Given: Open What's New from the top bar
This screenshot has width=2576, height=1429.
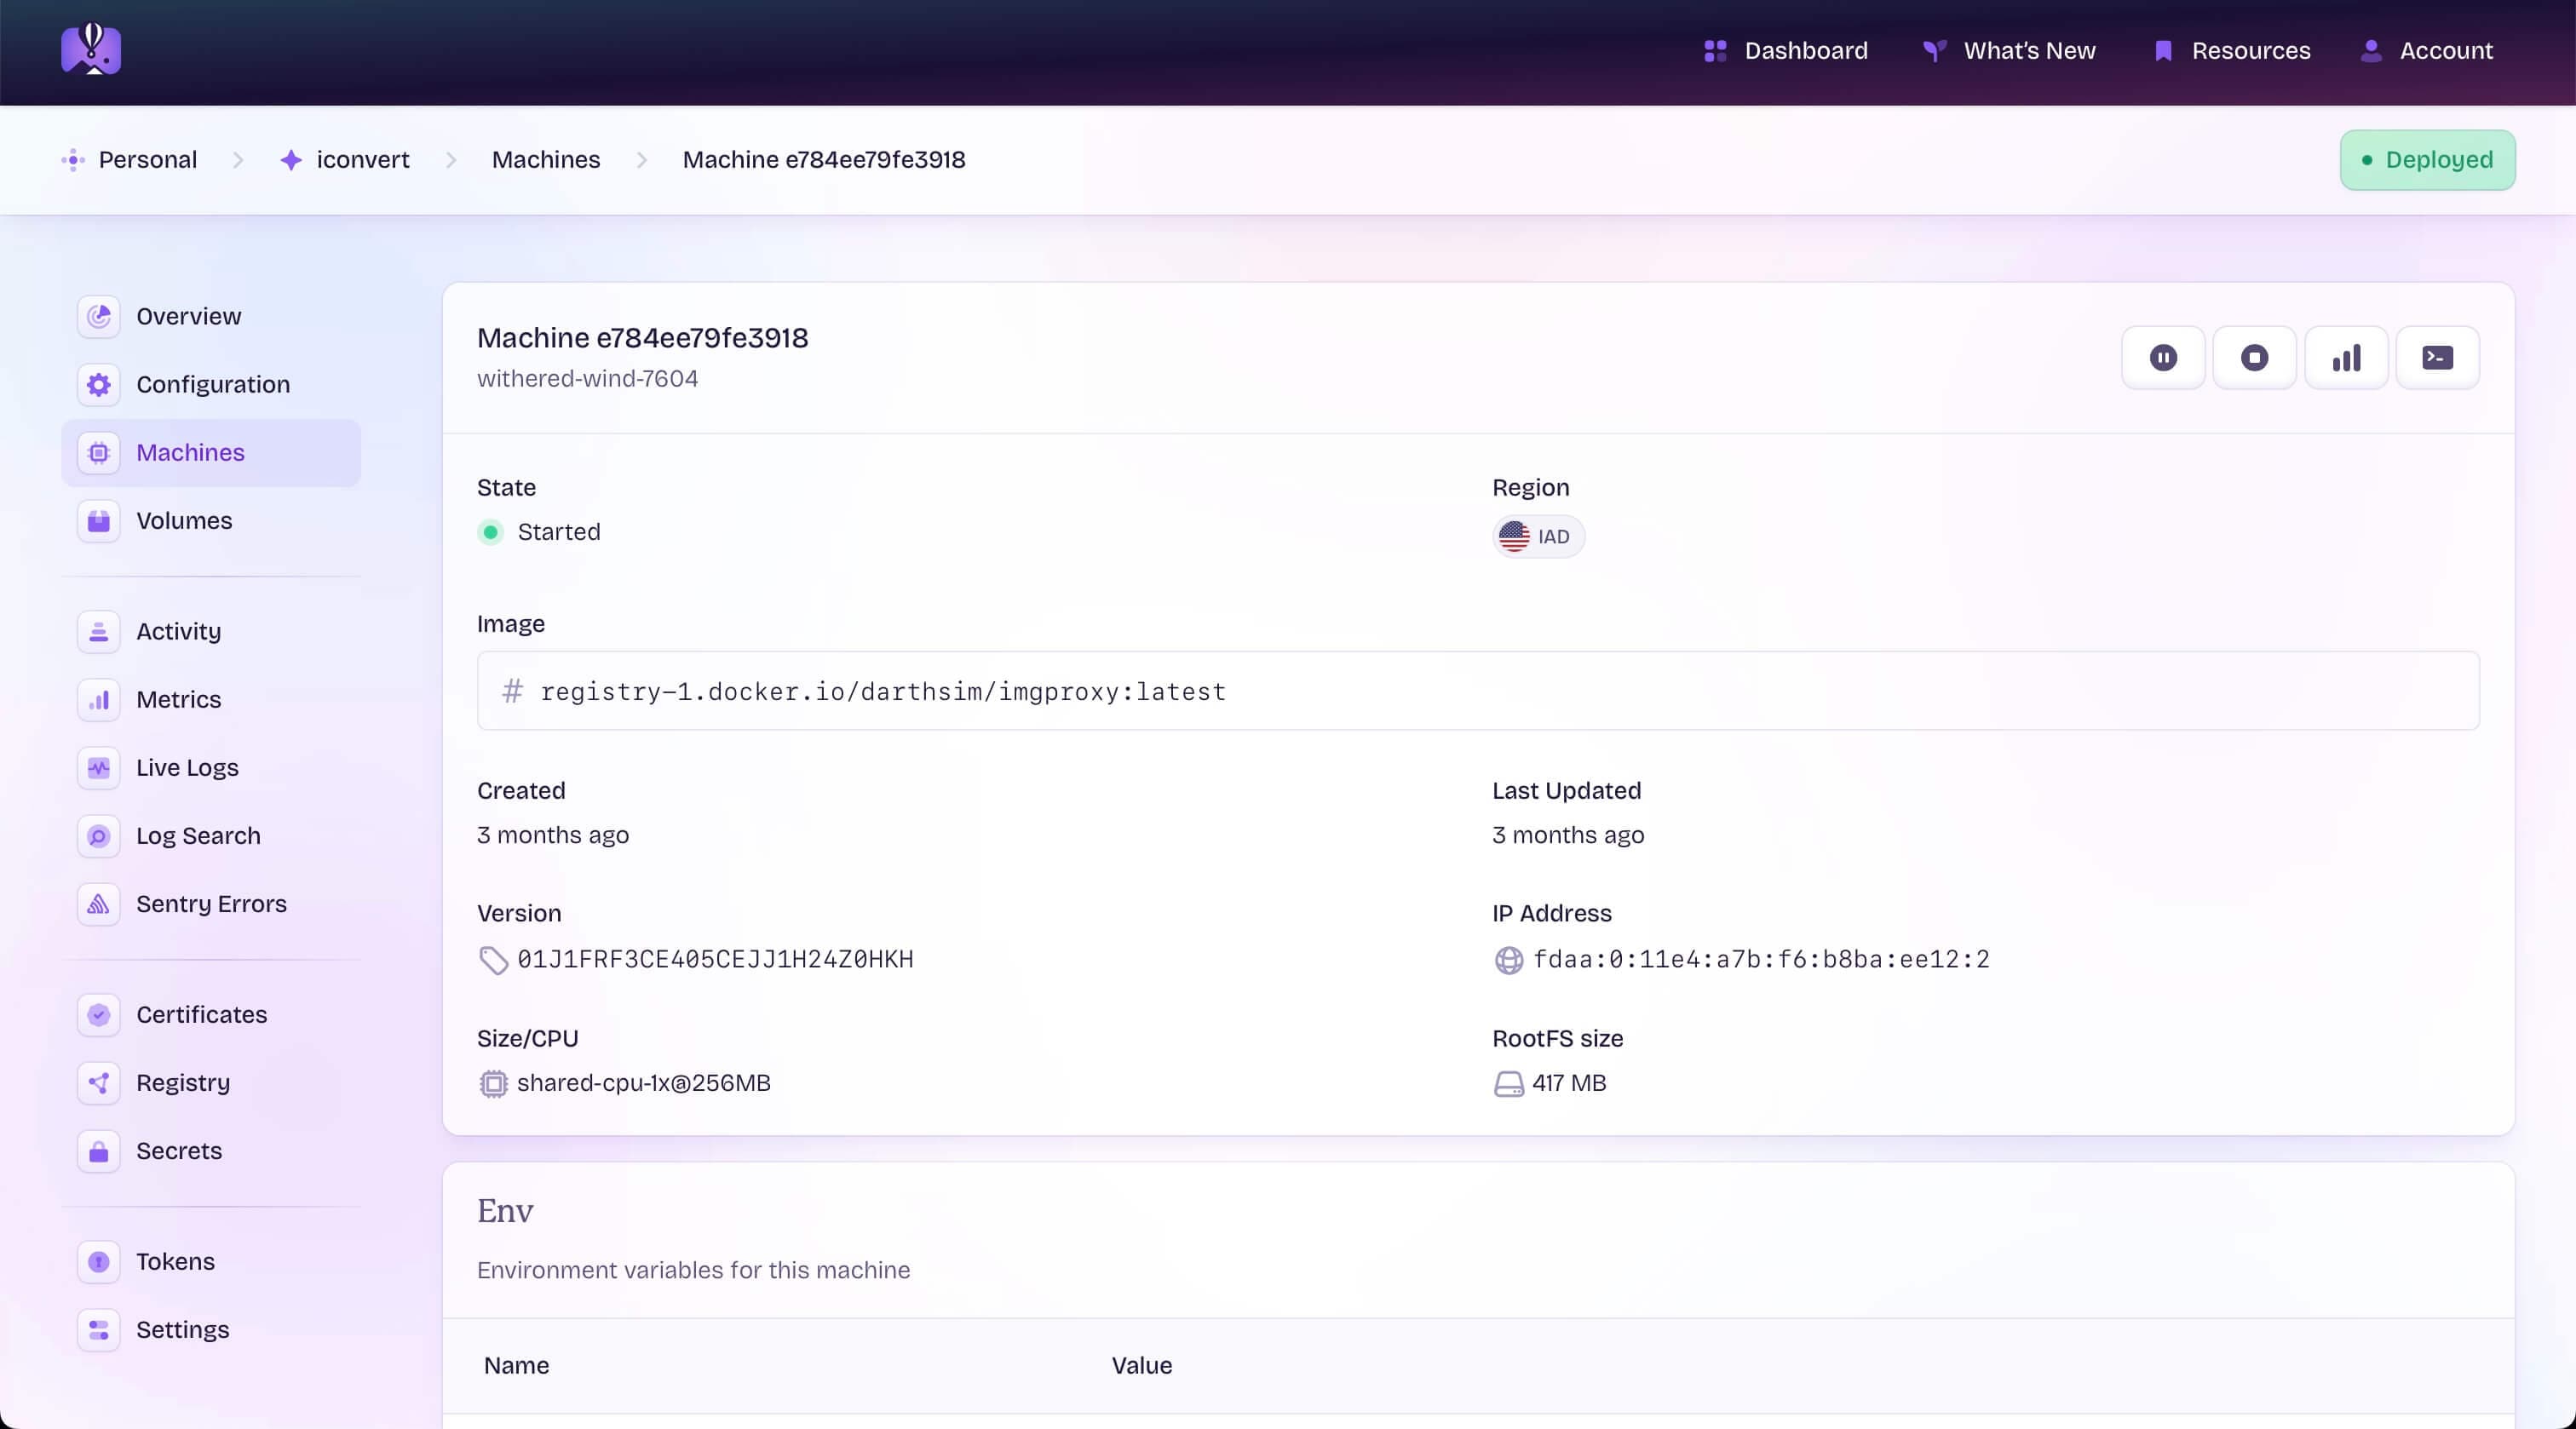Looking at the screenshot, I should tap(2029, 50).
